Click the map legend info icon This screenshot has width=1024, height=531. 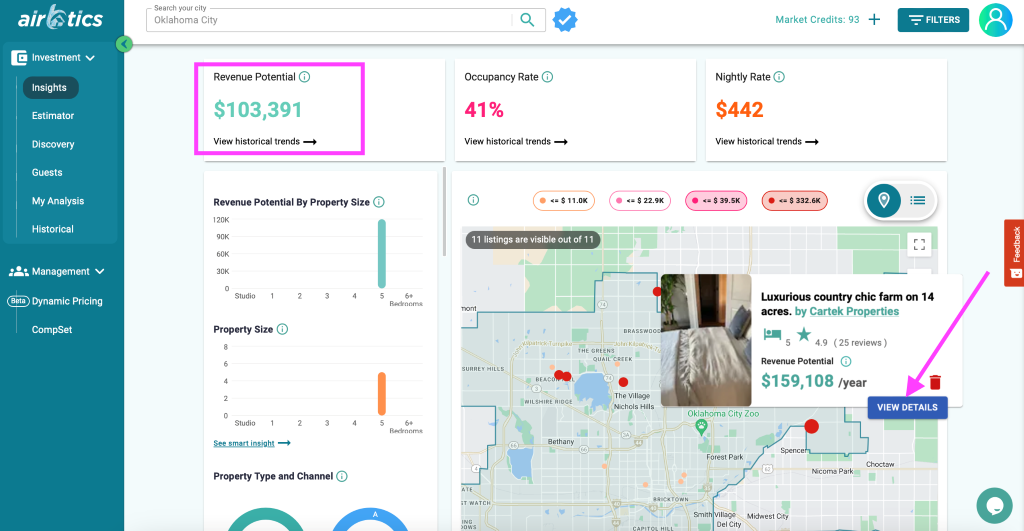[473, 200]
